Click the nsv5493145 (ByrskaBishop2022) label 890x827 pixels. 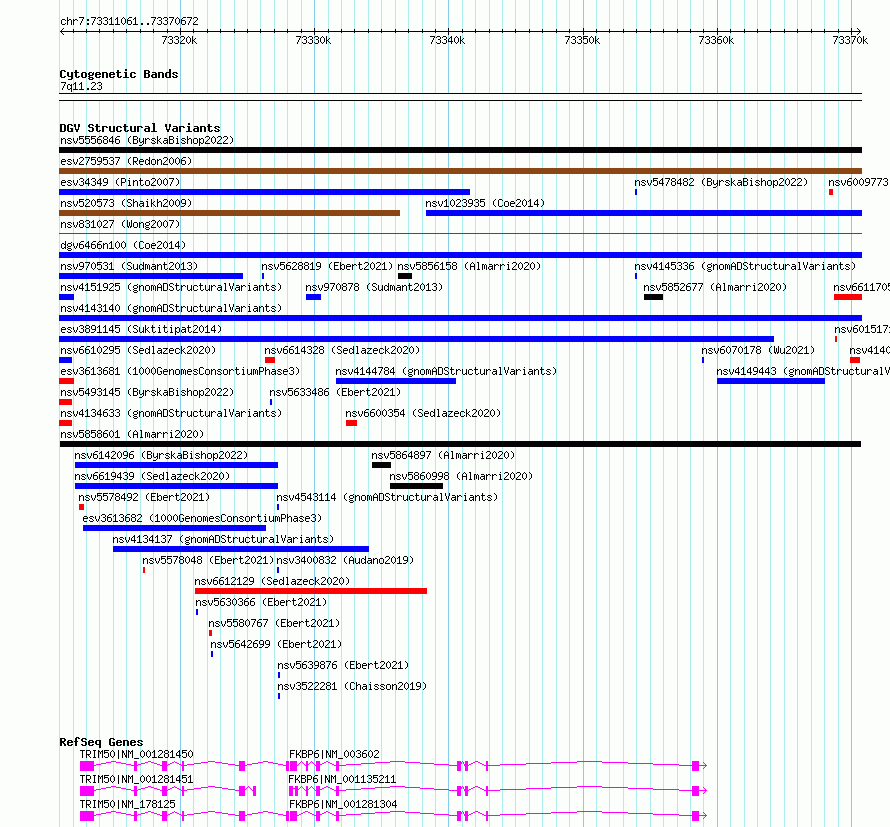pos(147,392)
